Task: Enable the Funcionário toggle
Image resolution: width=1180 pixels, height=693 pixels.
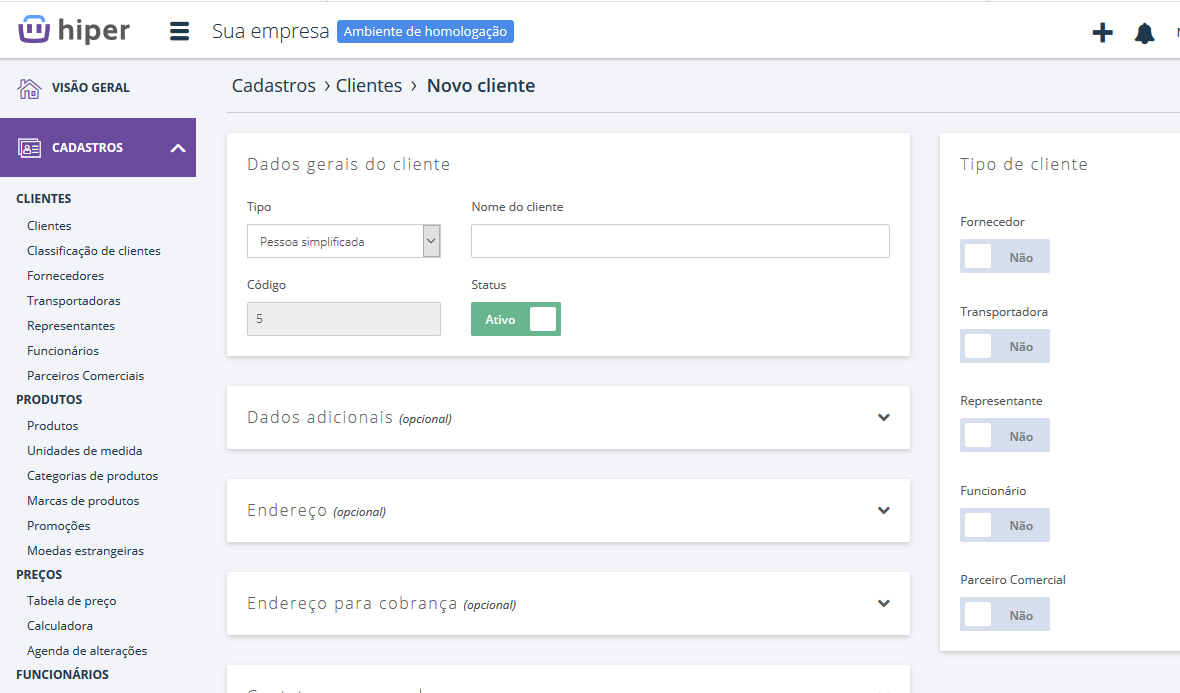Action: (1004, 525)
